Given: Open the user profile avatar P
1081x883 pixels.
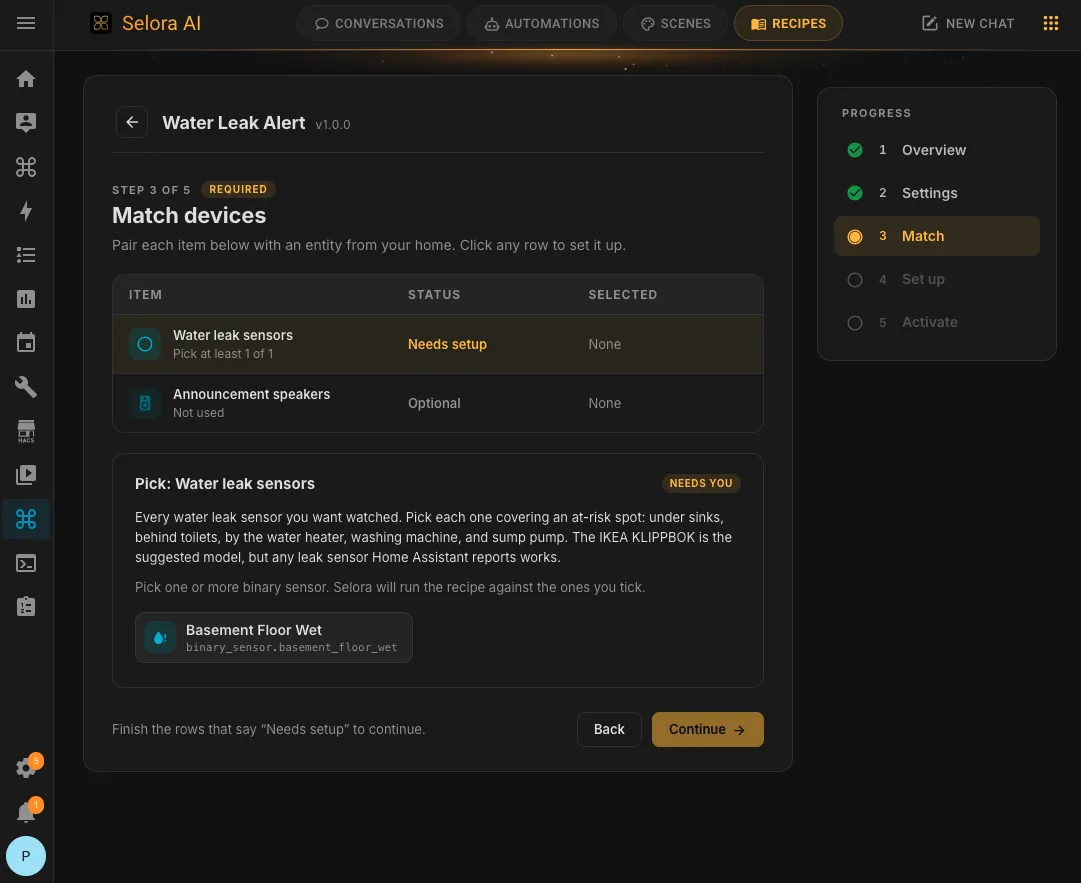Looking at the screenshot, I should coord(26,856).
